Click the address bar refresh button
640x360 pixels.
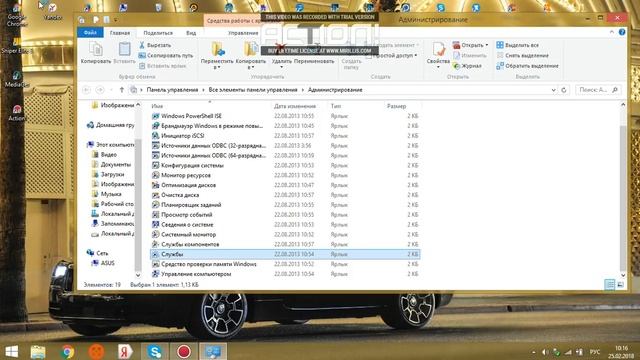coord(564,90)
